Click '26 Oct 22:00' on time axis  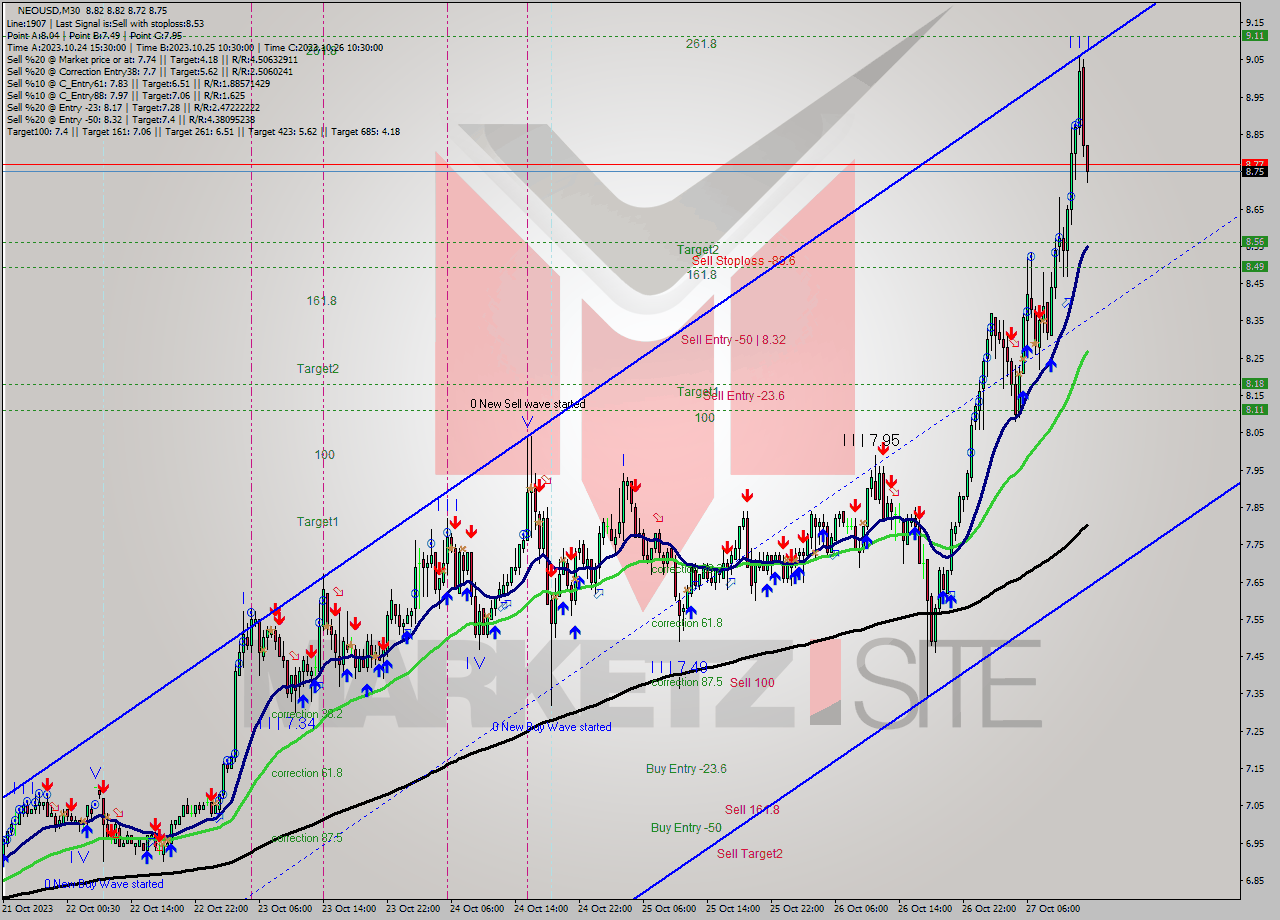[x=990, y=909]
